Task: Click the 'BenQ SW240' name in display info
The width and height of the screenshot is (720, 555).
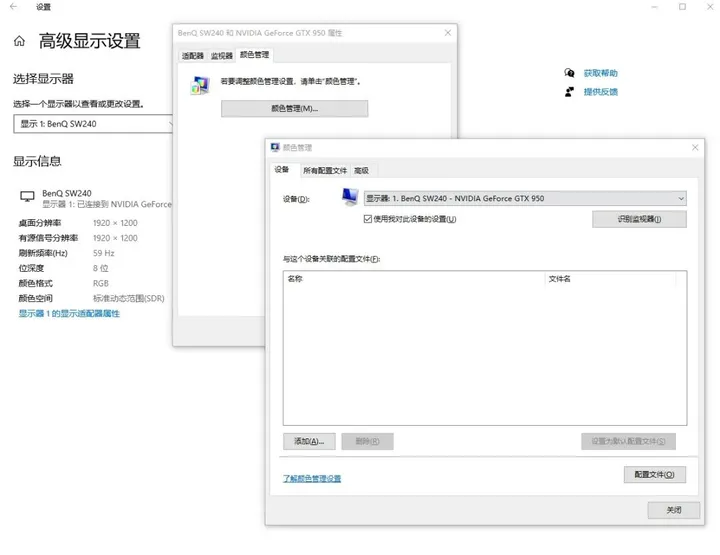Action: tap(67, 193)
